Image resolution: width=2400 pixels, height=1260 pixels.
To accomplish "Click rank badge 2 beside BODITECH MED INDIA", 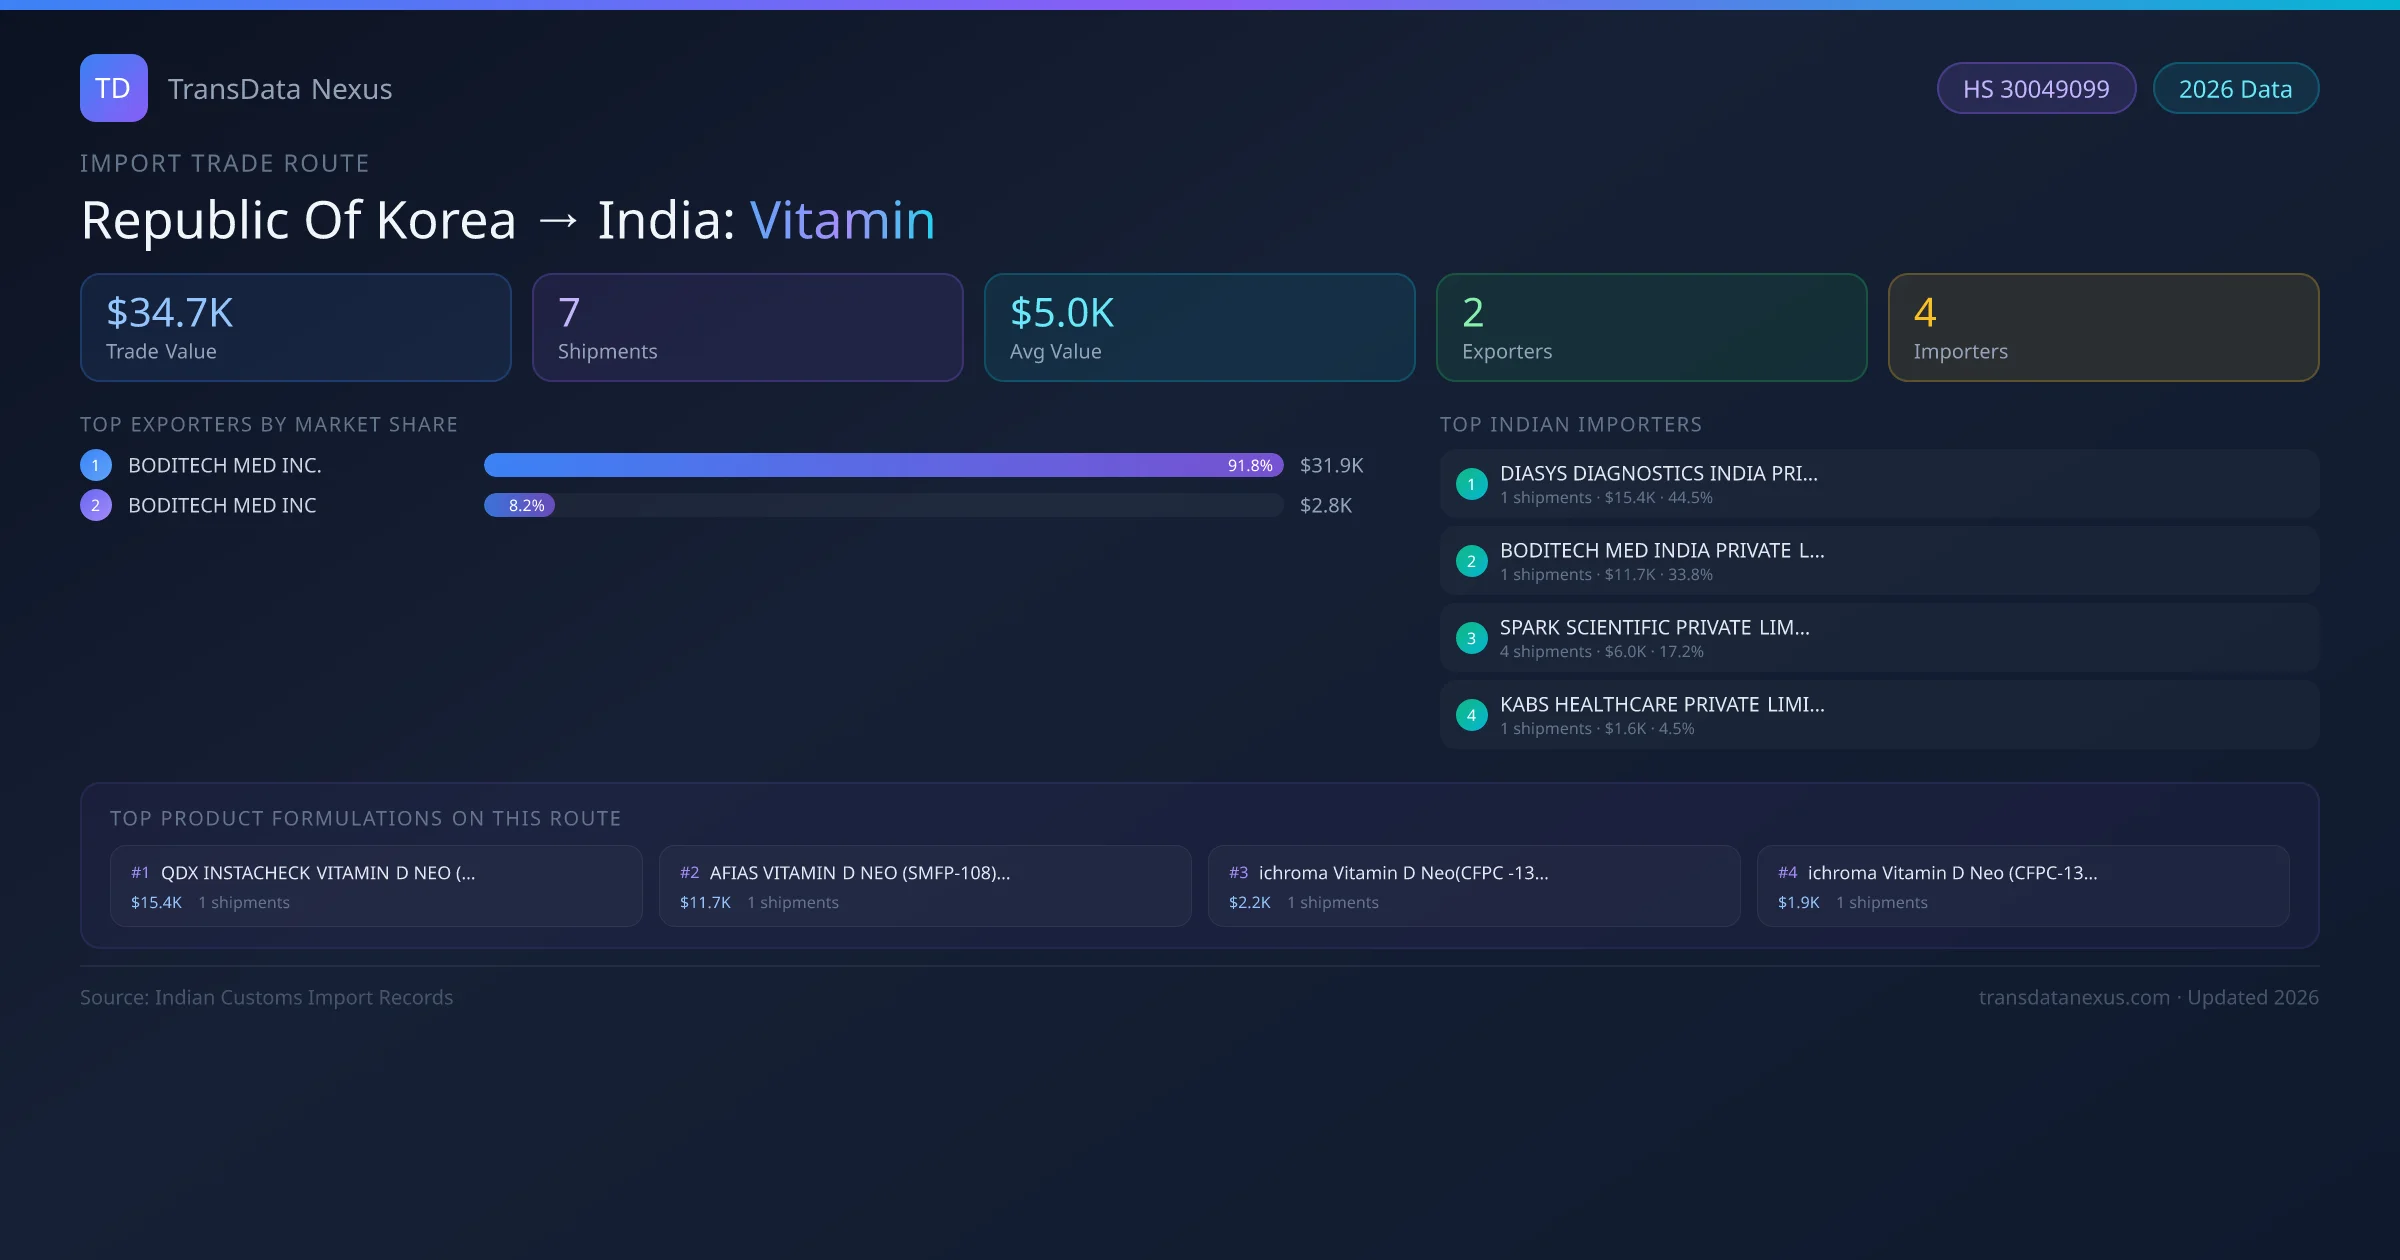I will point(1471,560).
